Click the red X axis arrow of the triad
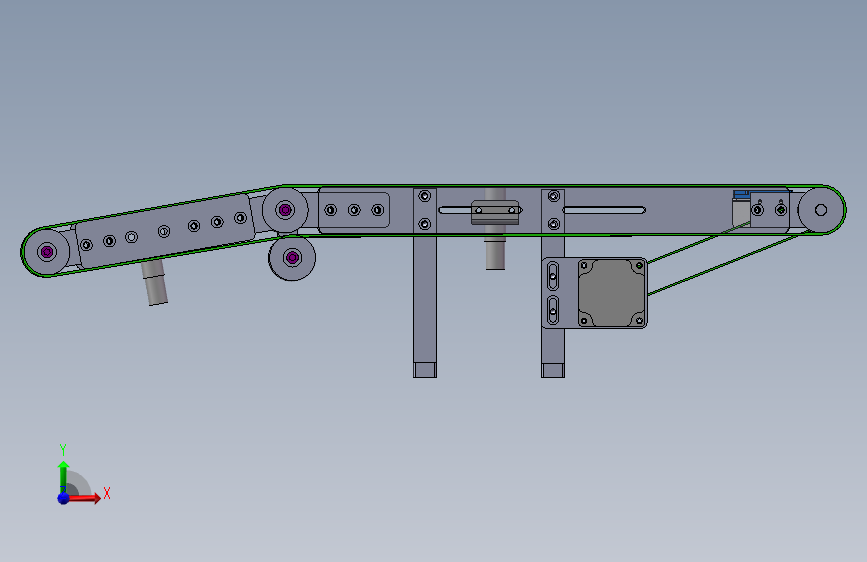Screen dimensions: 867x562 pyautogui.click(x=84, y=498)
